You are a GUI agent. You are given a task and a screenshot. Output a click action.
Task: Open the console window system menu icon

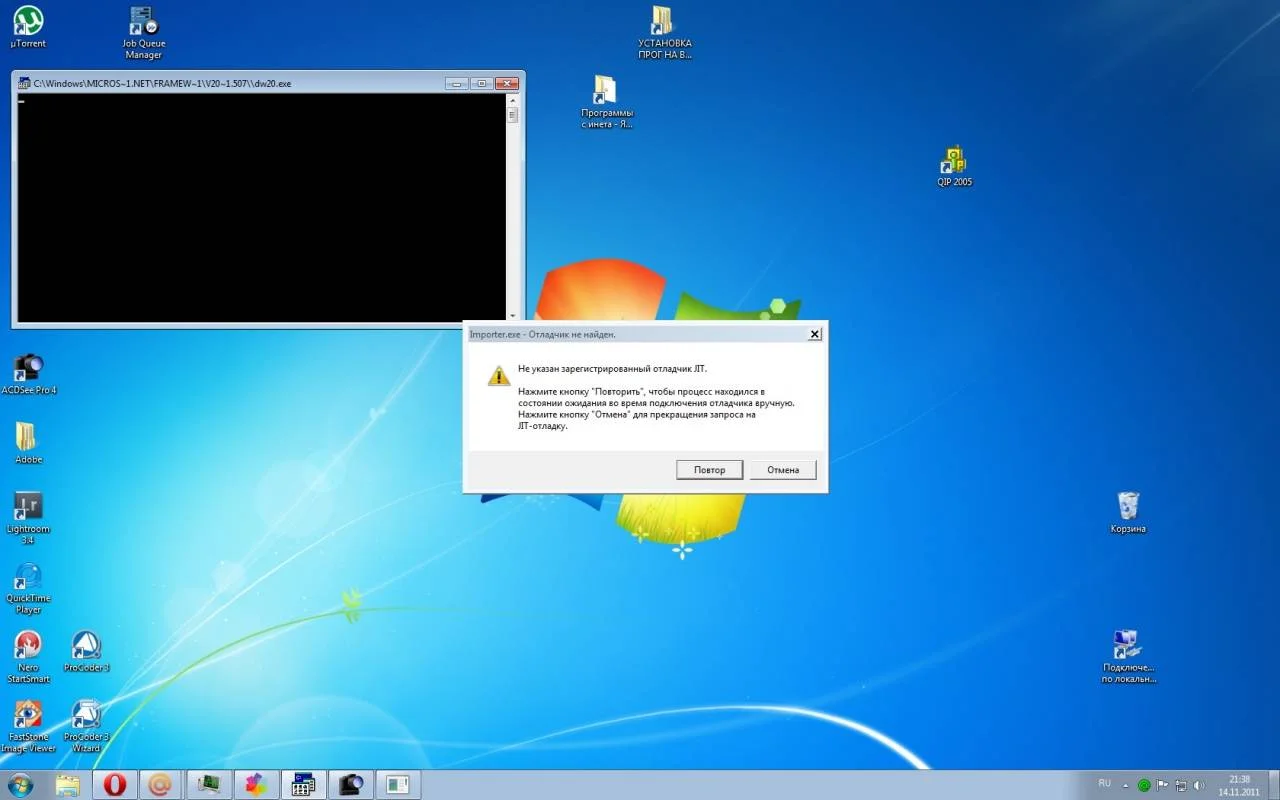[x=24, y=84]
